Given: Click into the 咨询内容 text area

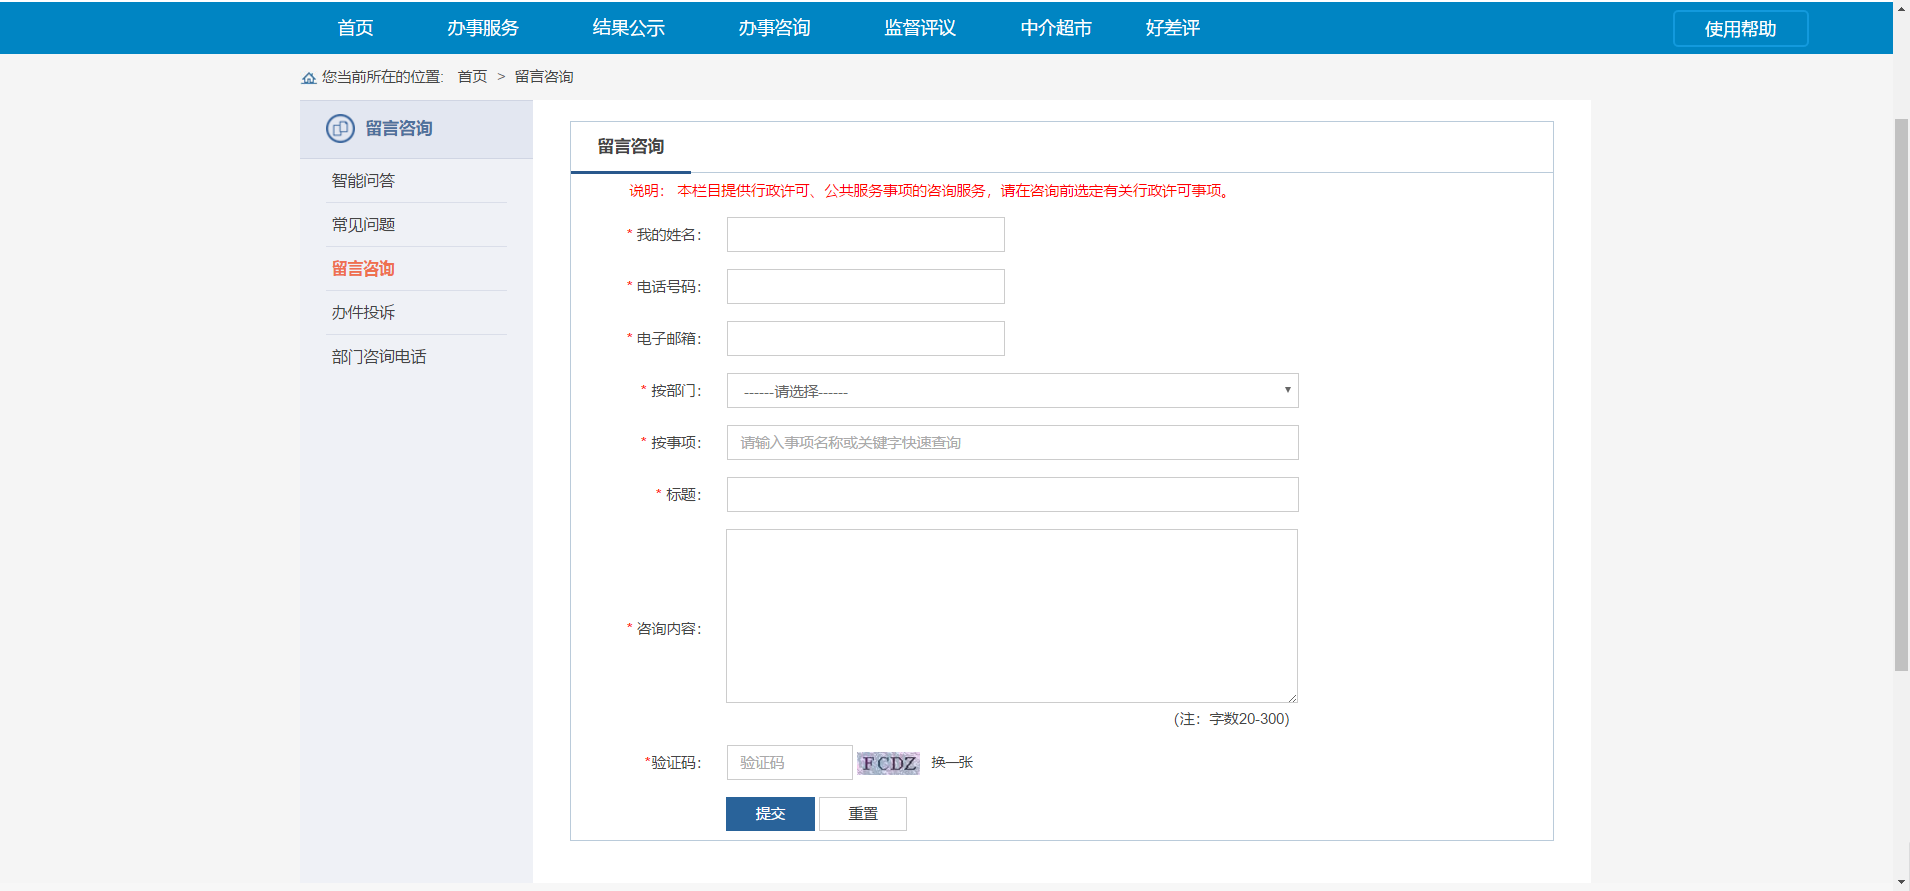Looking at the screenshot, I should 1011,616.
